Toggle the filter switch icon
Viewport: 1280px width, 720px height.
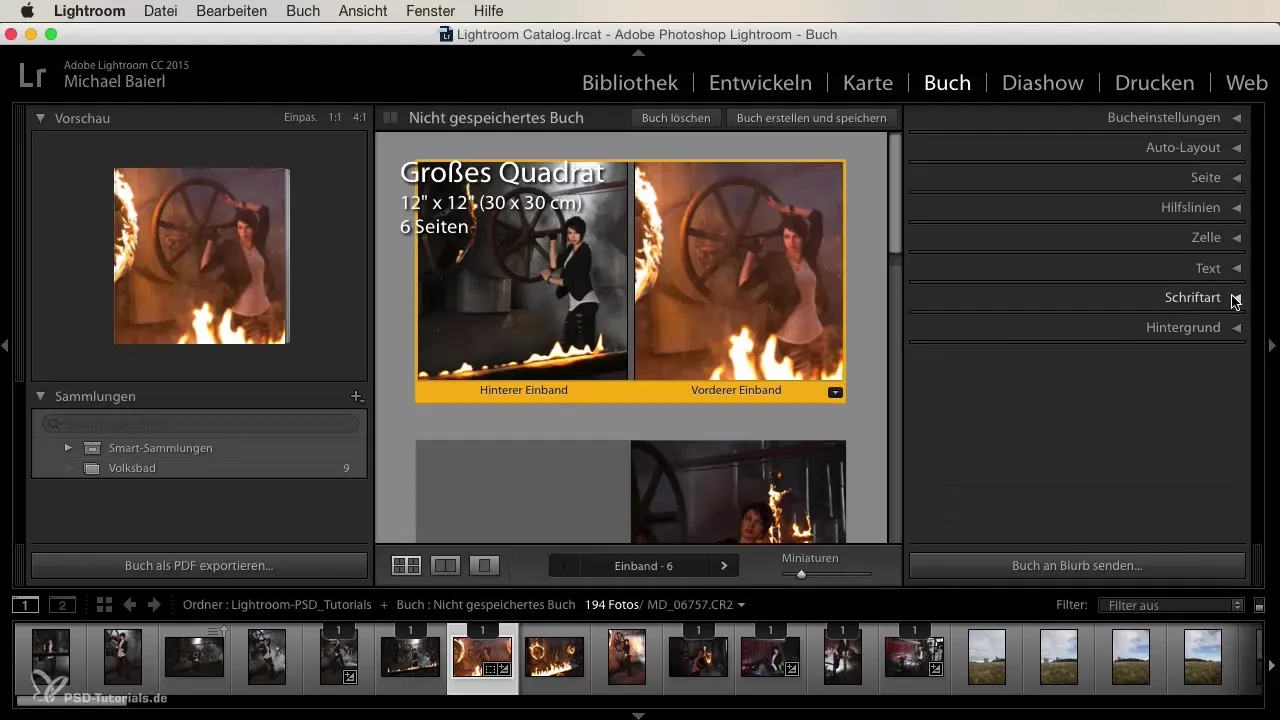point(1259,605)
